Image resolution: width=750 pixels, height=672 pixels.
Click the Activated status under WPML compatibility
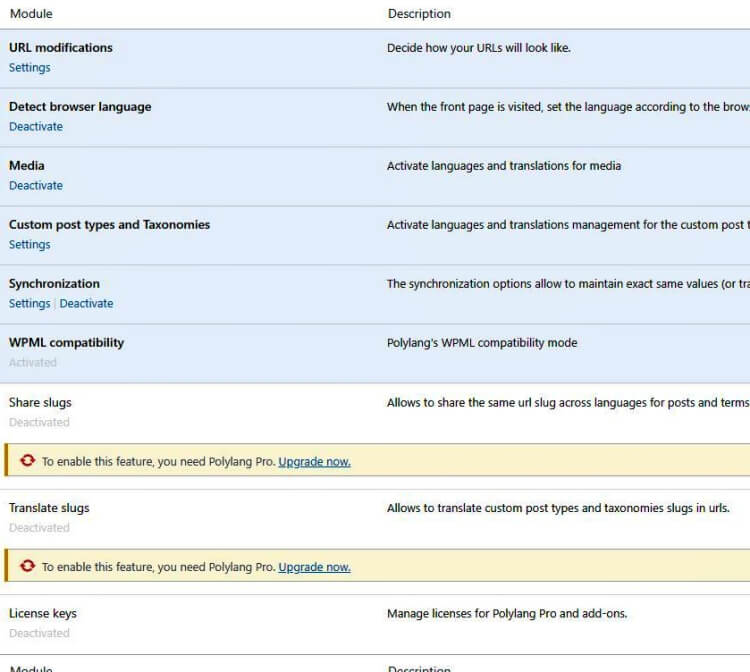tap(33, 363)
